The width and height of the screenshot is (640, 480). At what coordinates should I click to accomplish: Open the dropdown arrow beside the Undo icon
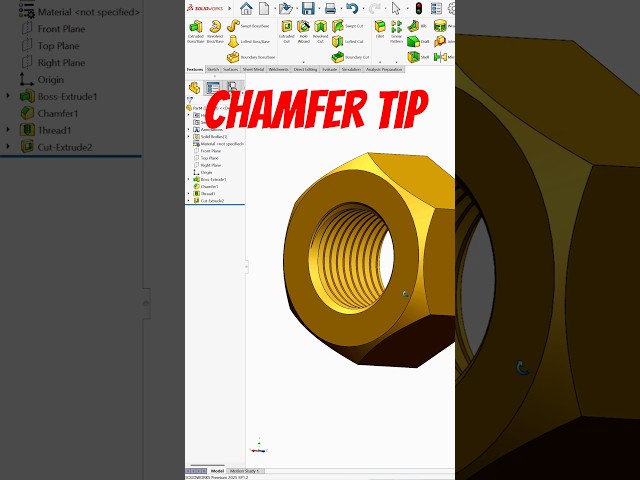pos(362,8)
